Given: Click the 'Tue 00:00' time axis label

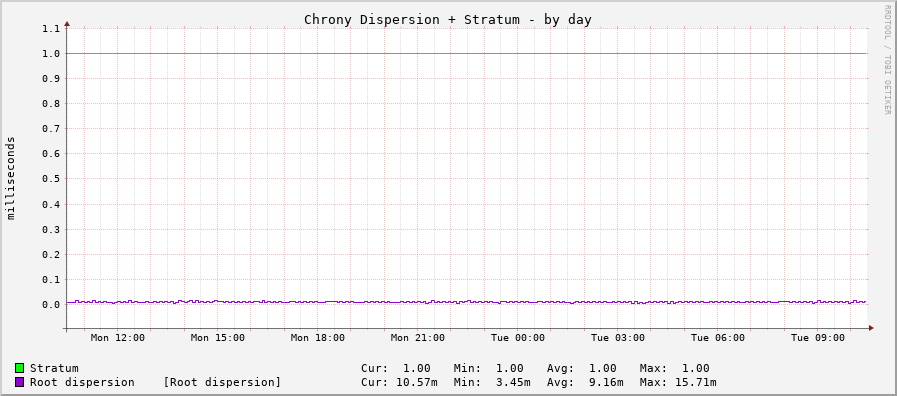Looking at the screenshot, I should coord(518,338).
